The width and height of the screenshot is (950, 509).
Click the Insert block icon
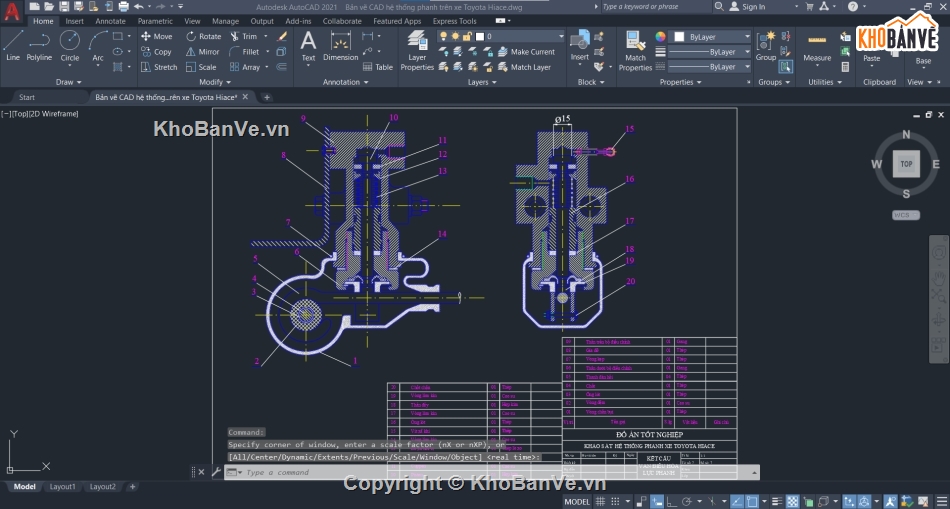pyautogui.click(x=580, y=45)
